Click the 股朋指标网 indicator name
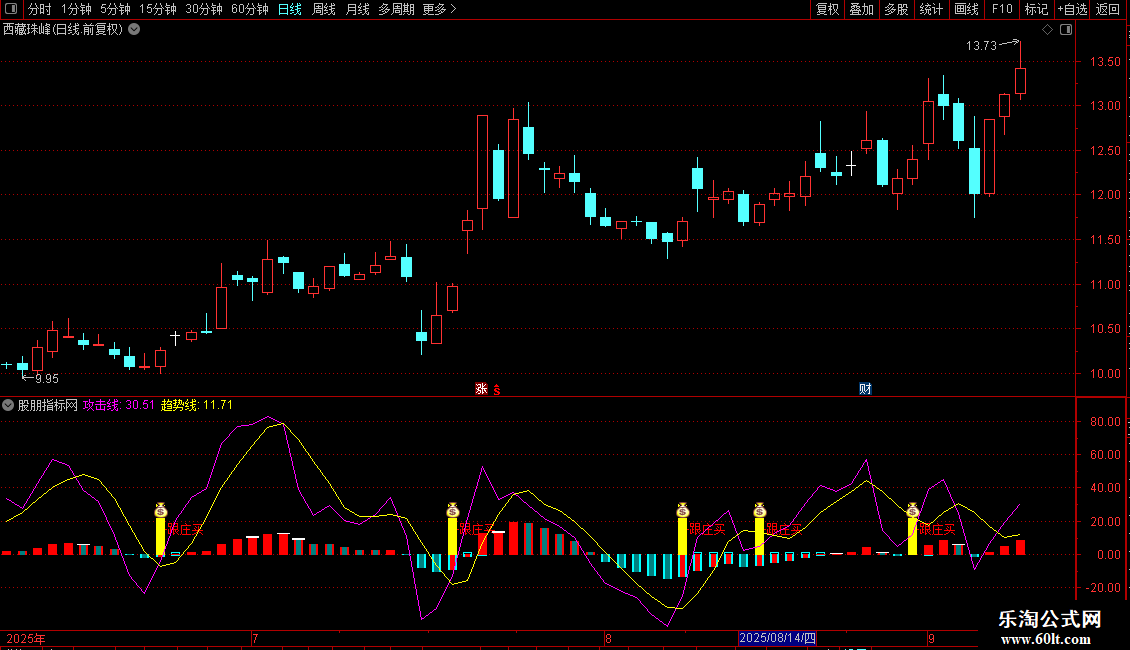1130x650 pixels. pos(48,405)
